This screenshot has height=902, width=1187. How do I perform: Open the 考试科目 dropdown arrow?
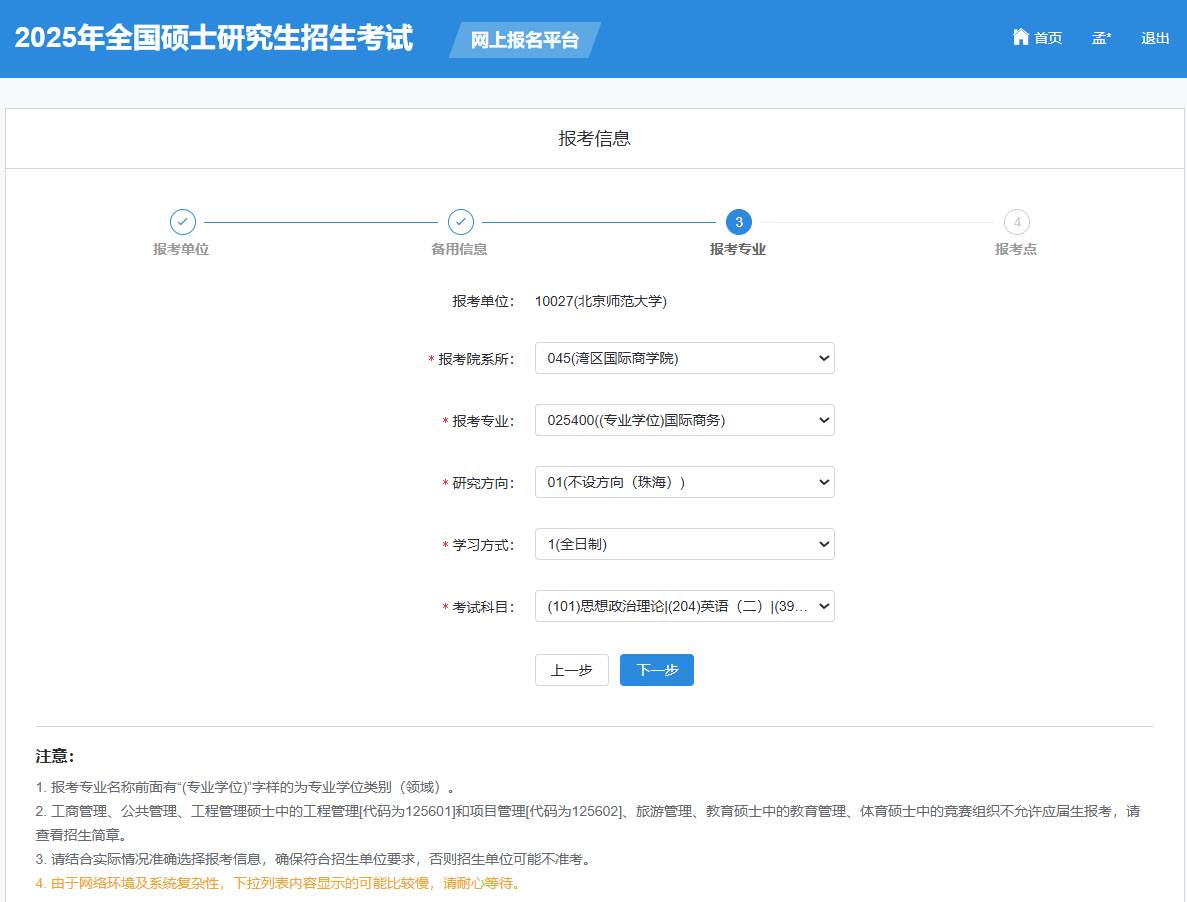click(x=822, y=605)
